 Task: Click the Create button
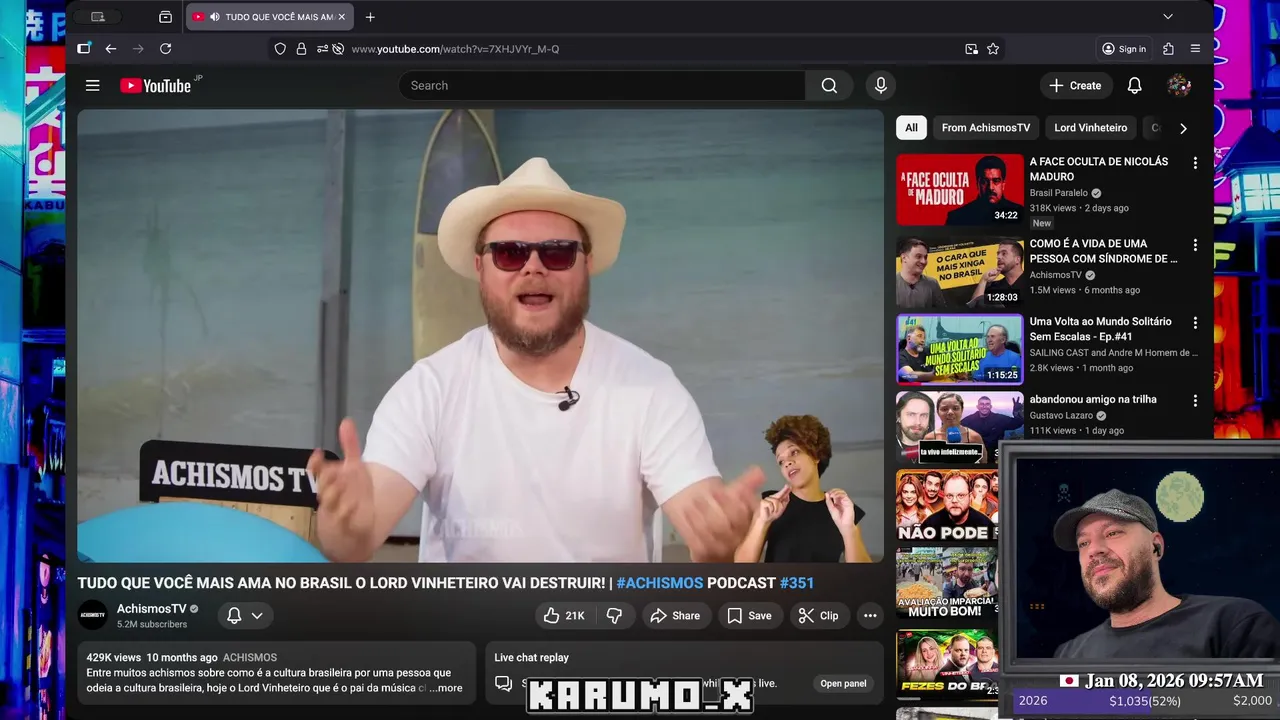coord(1075,86)
